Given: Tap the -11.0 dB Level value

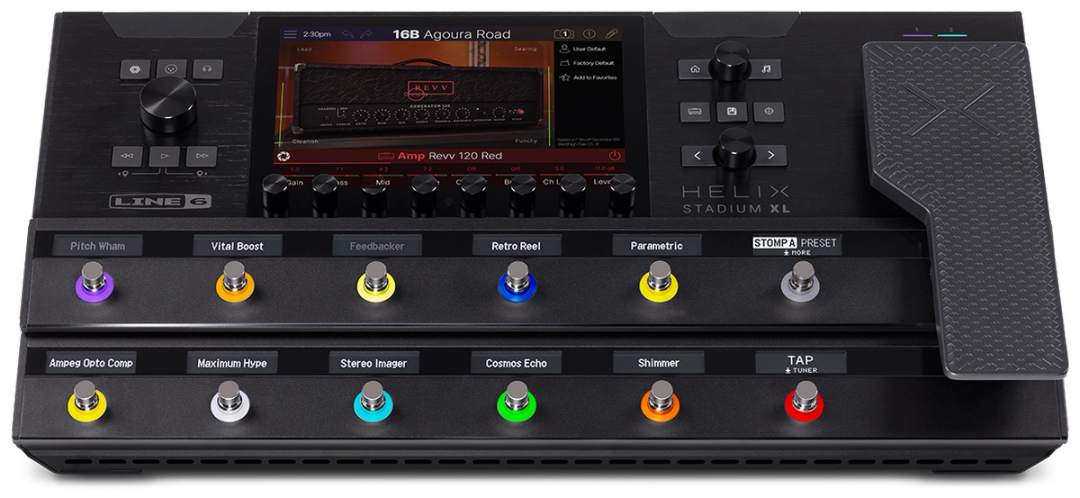Looking at the screenshot, I should (x=605, y=169).
